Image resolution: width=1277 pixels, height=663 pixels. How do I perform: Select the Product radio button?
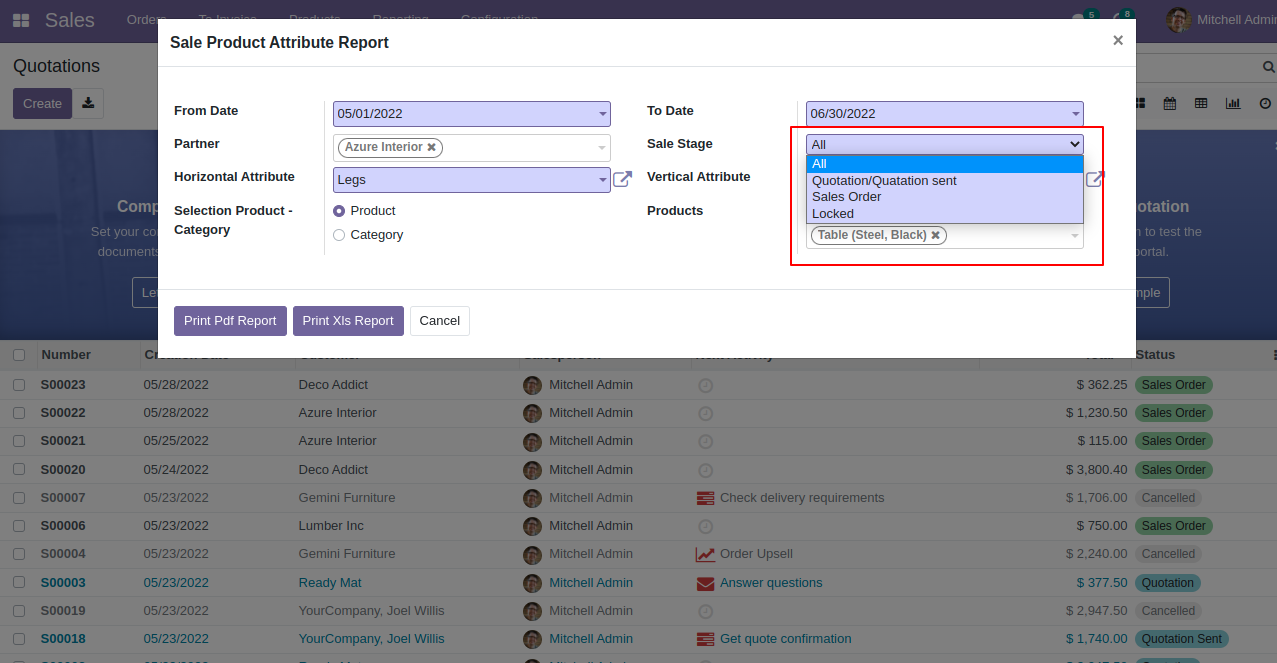pos(339,211)
